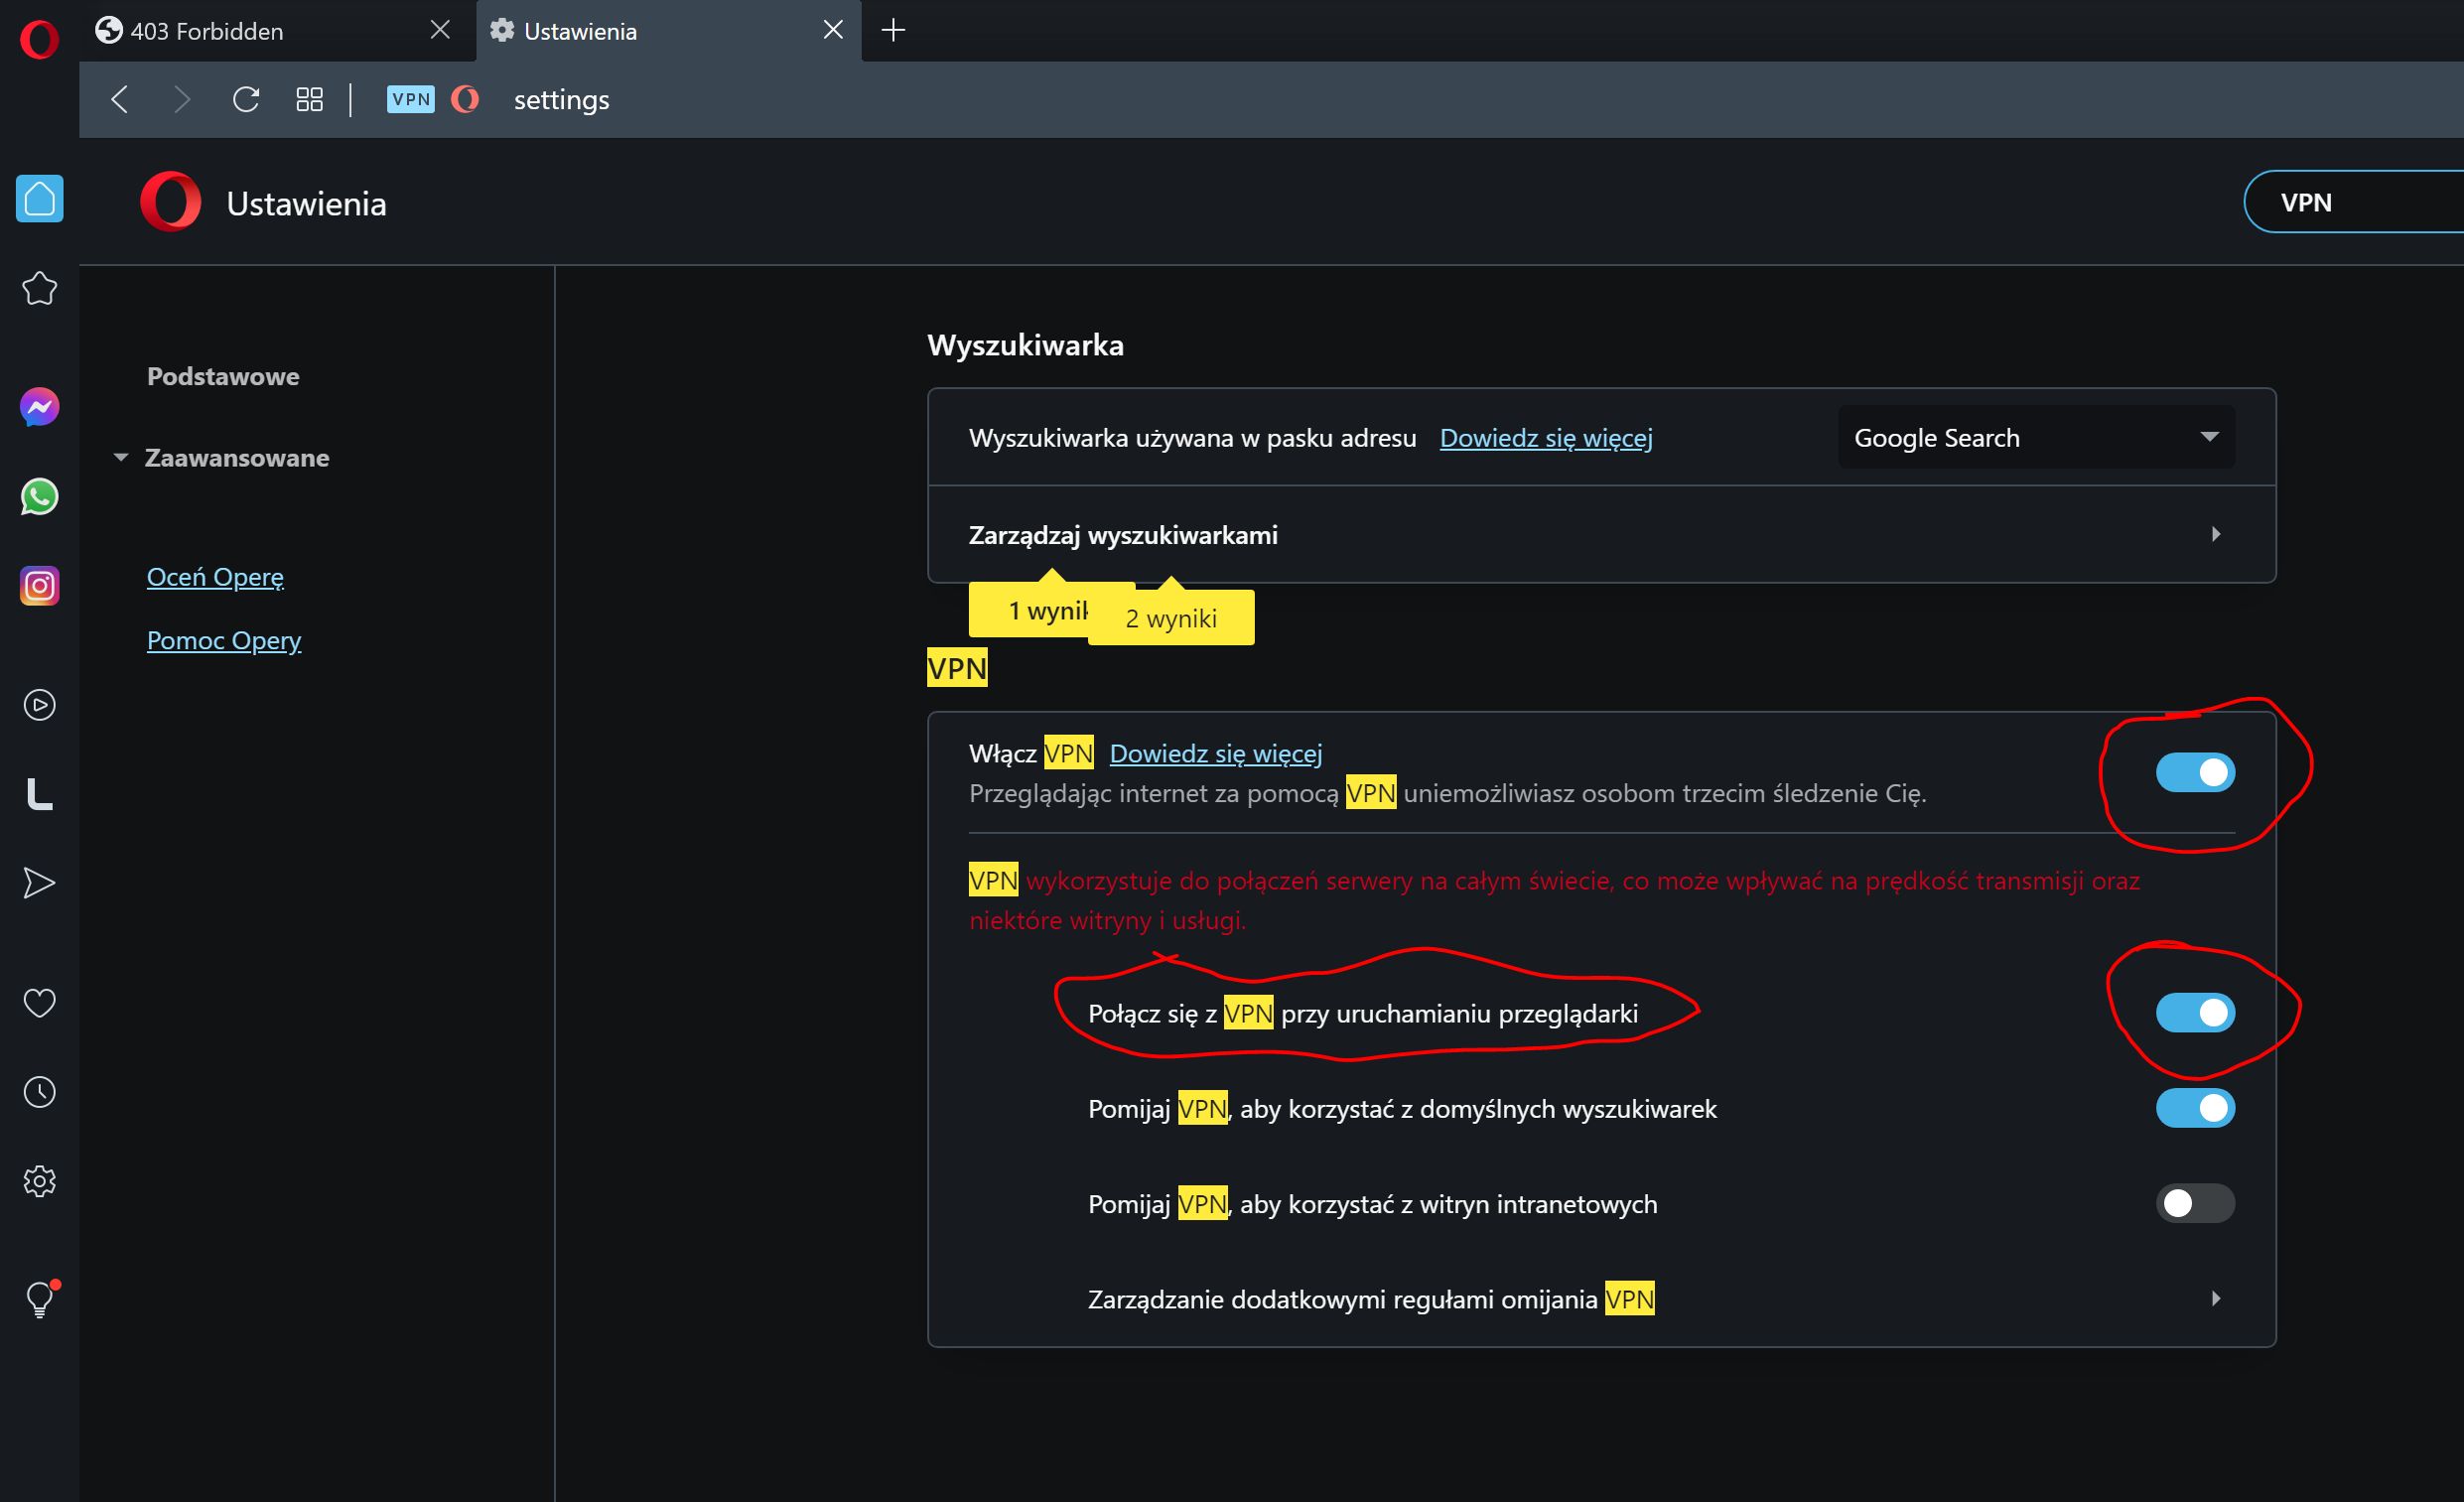Open Speed Dial start page grid
Viewport: 2464px width, 1502px height.
(310, 99)
